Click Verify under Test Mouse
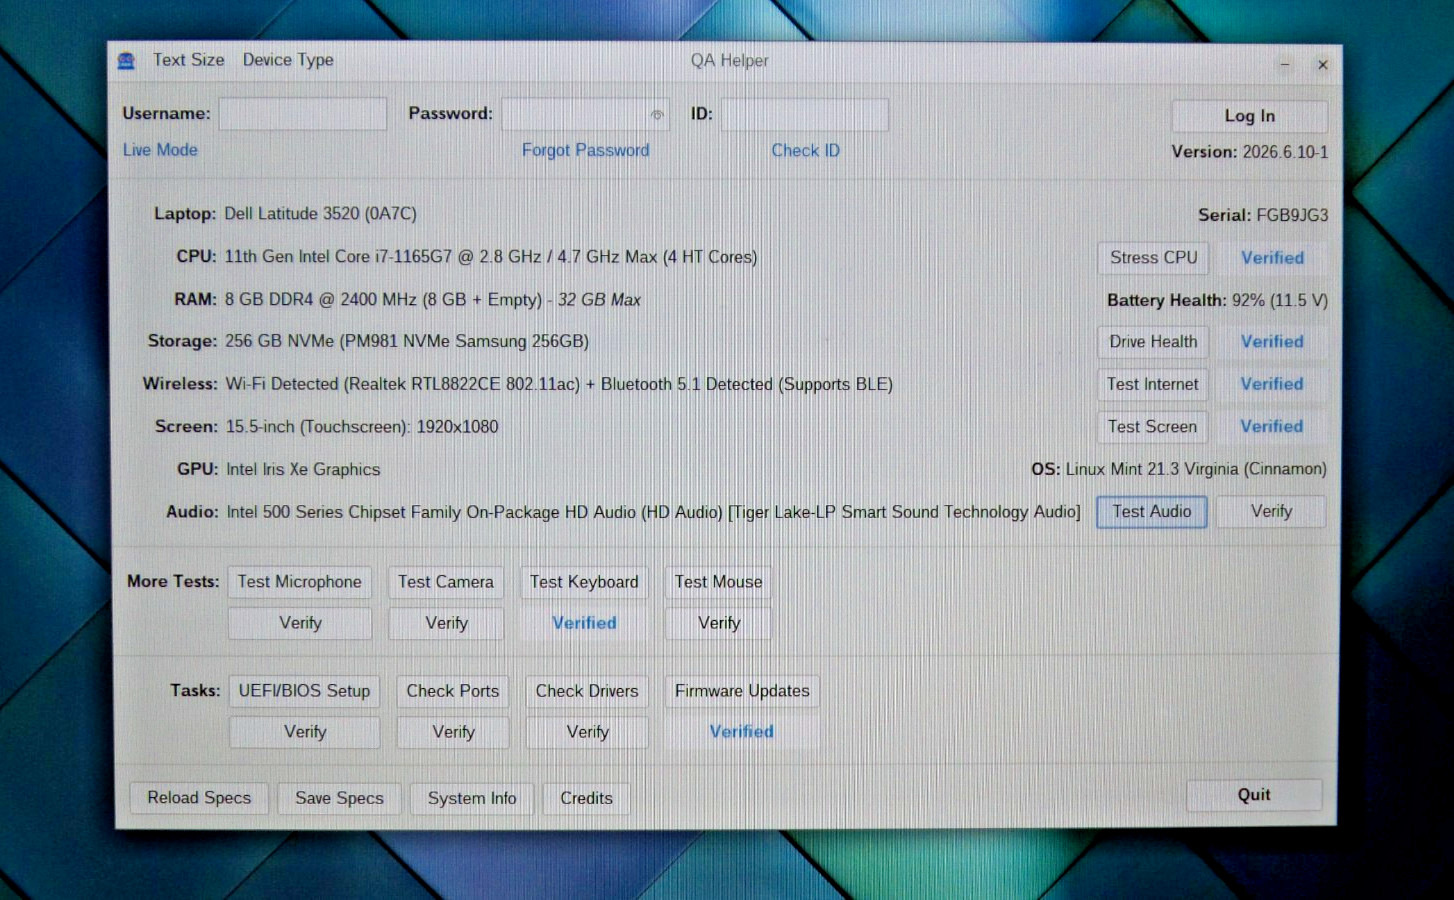1454x900 pixels. tap(718, 623)
